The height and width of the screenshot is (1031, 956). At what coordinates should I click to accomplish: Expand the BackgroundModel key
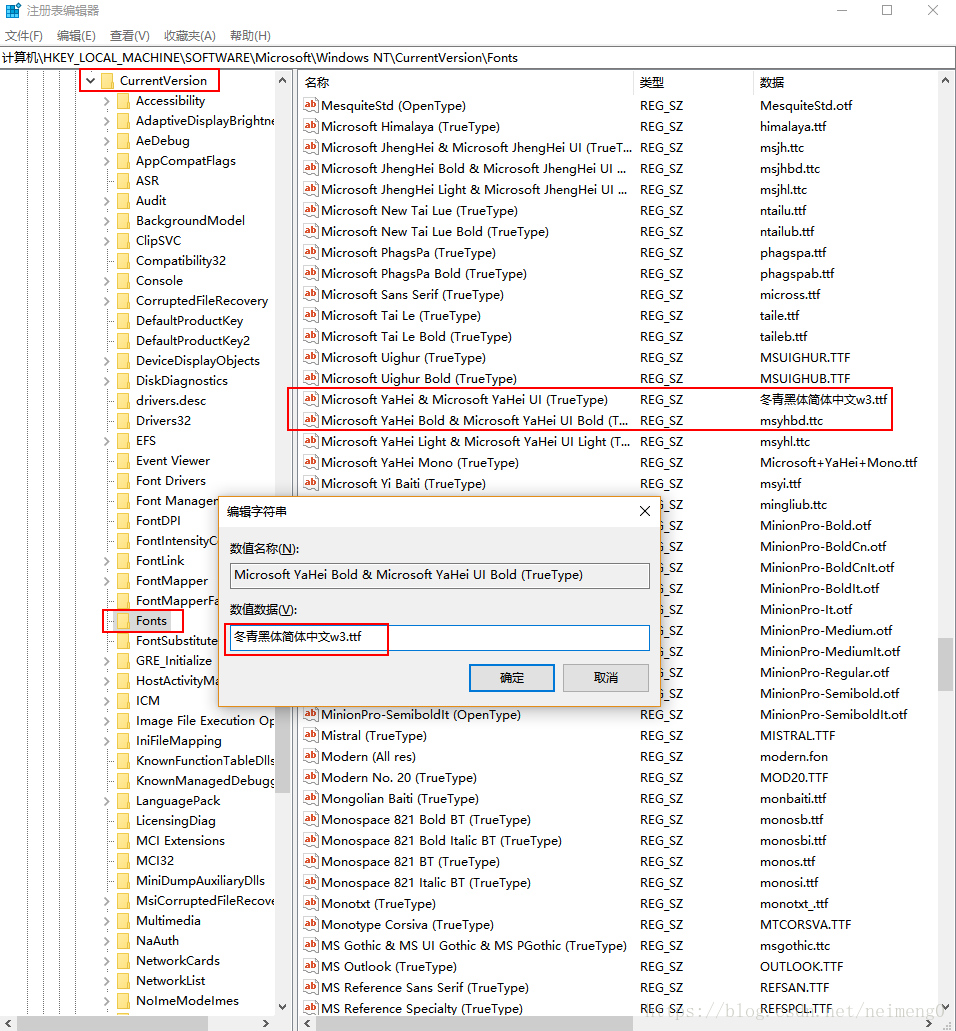[x=107, y=221]
